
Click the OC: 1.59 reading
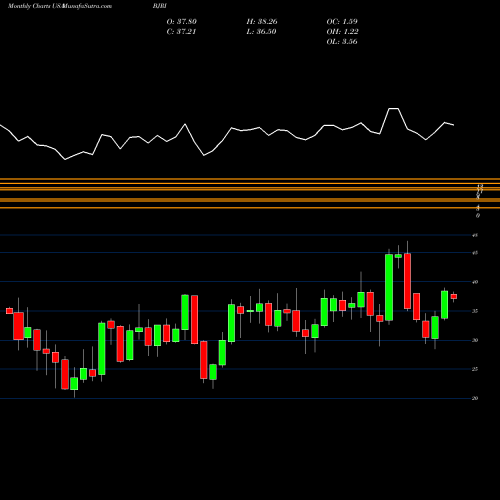point(342,22)
